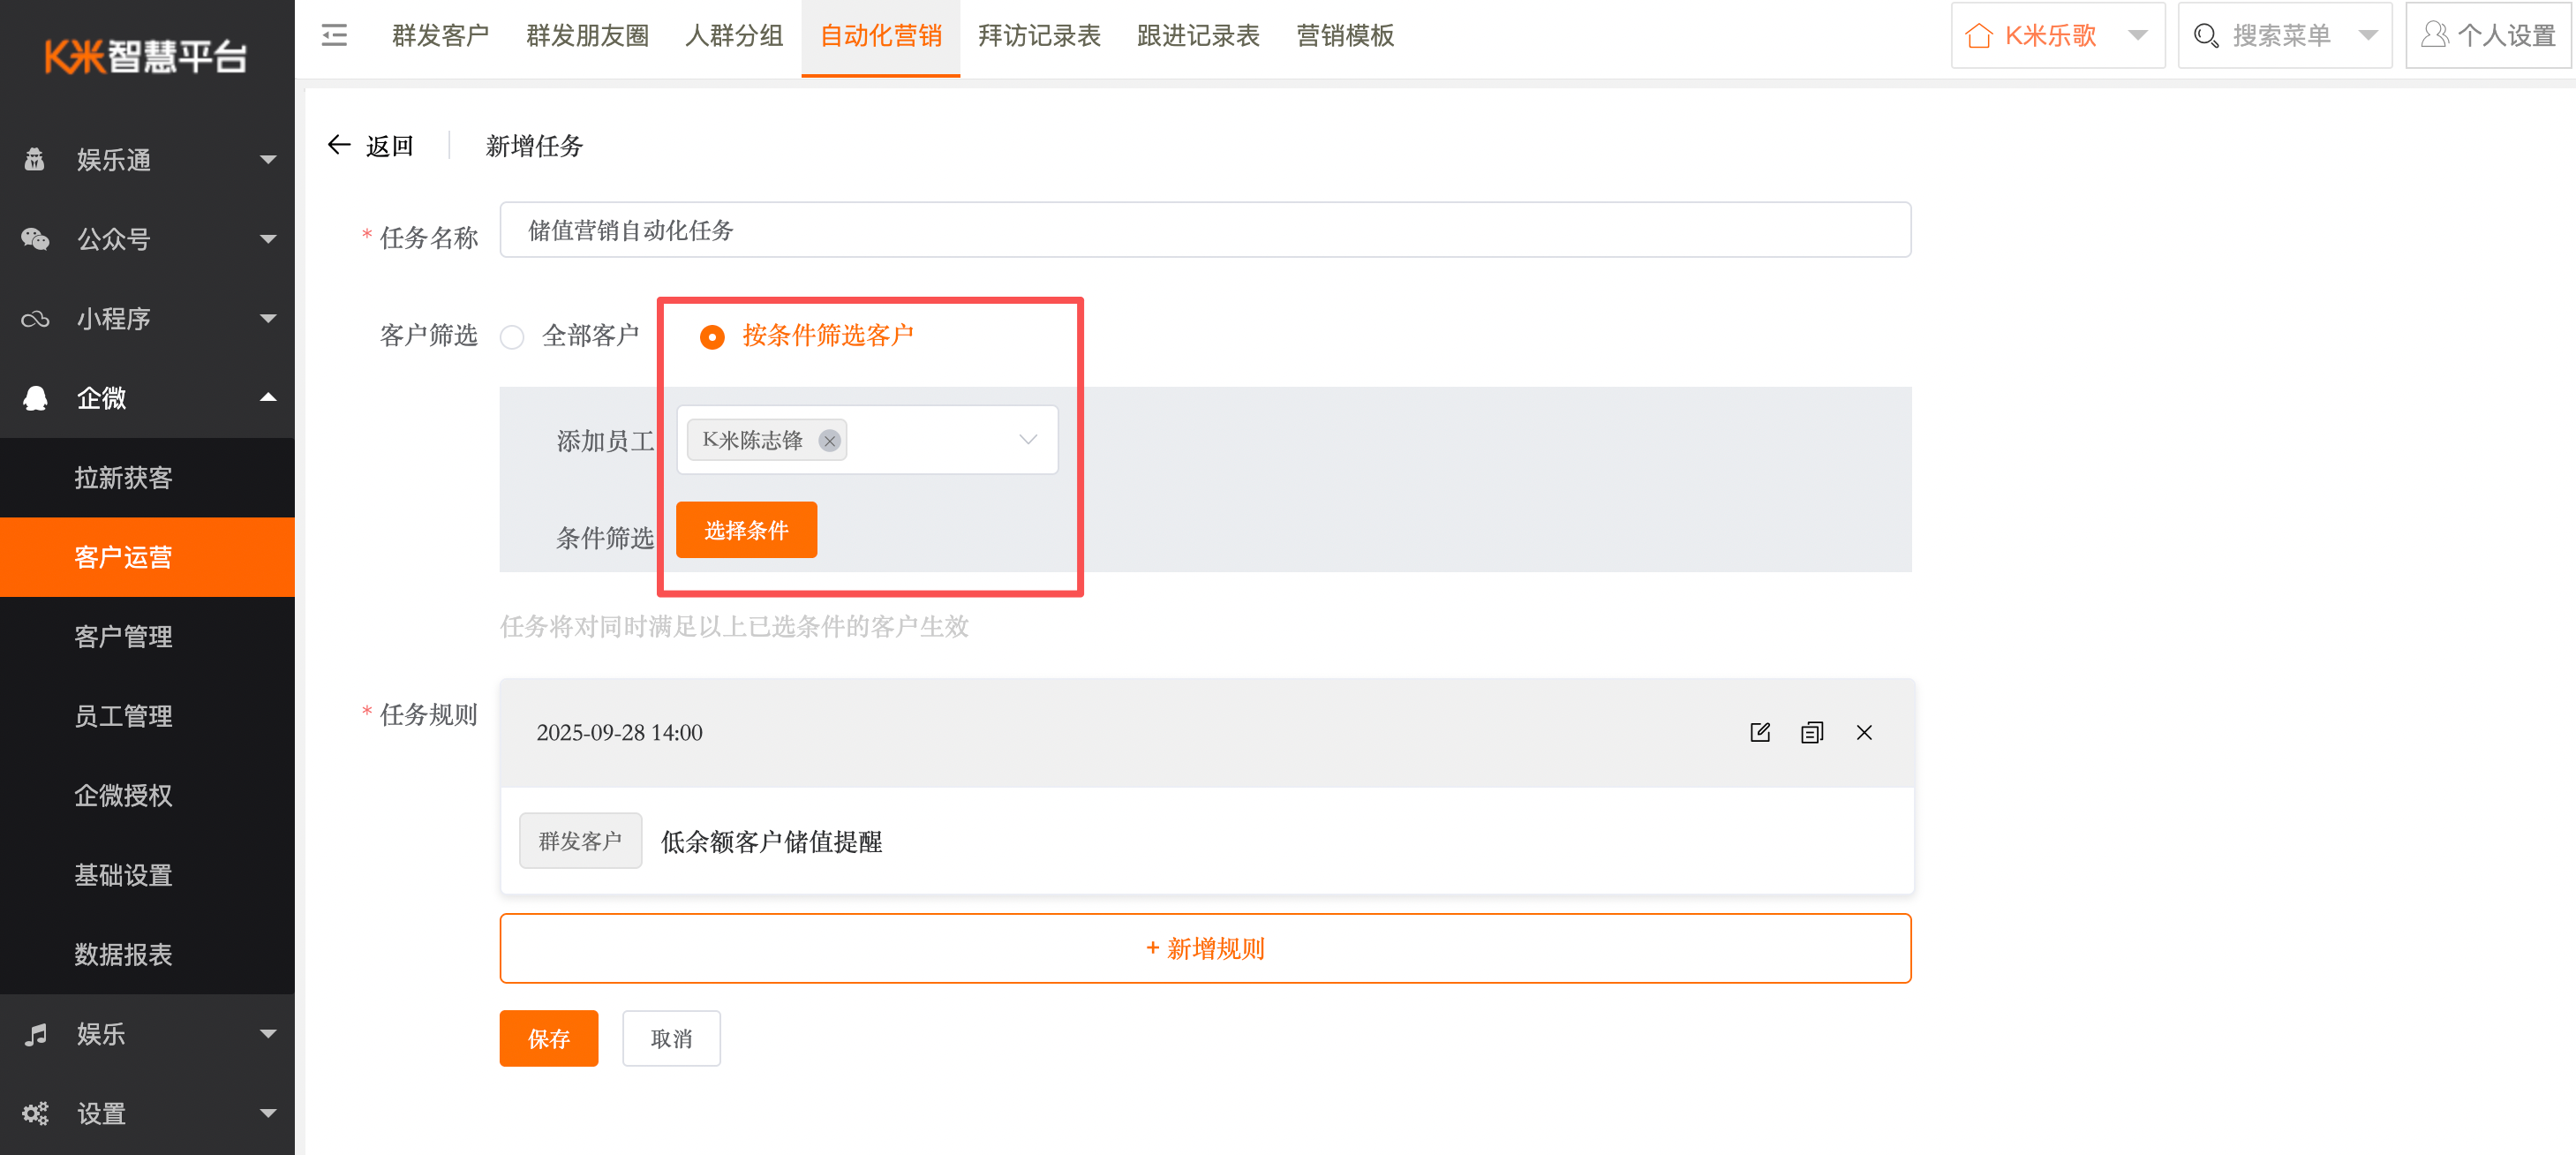Click the copy icon on the task rule
The height and width of the screenshot is (1155, 2576).
pyautogui.click(x=1812, y=732)
